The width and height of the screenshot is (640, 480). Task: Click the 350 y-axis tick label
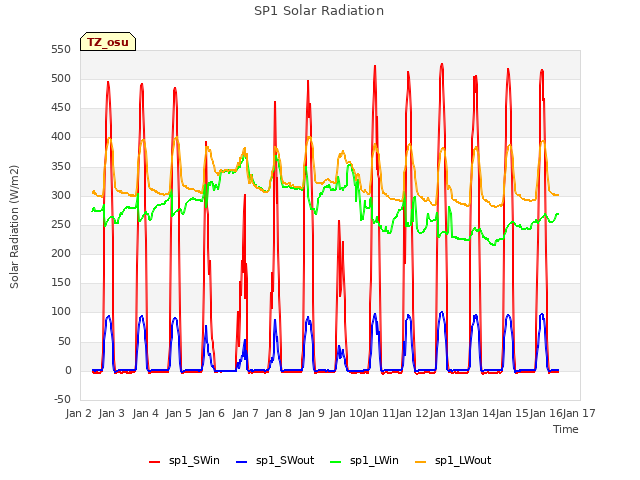pos(61,167)
